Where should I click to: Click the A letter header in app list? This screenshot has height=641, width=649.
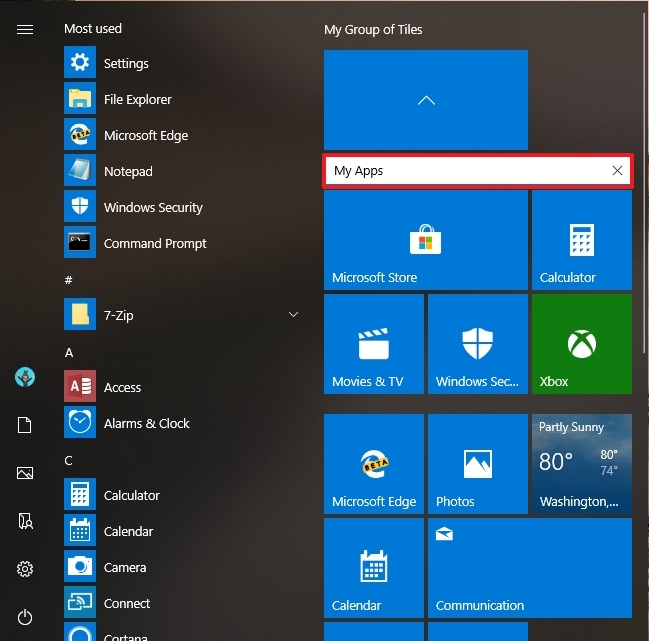69,353
